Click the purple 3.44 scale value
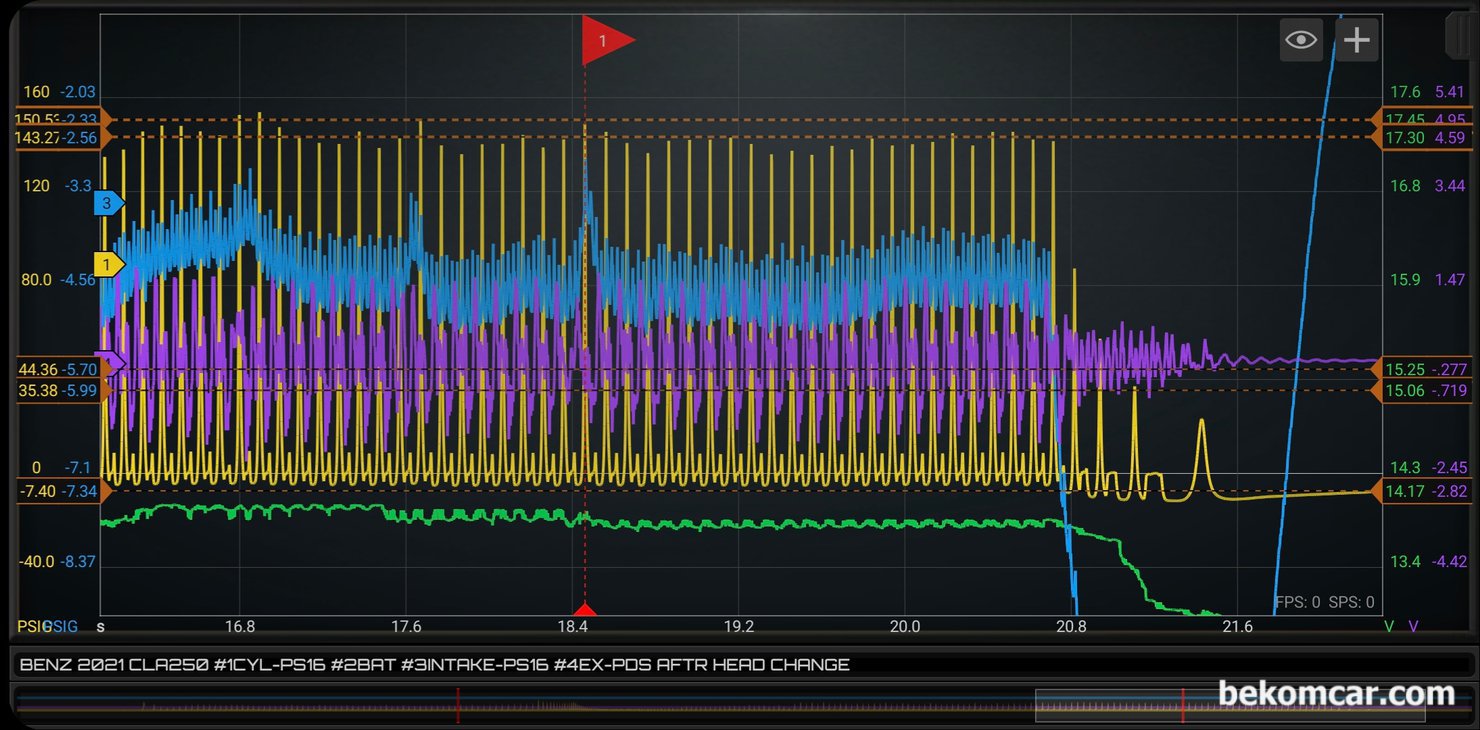1480x730 pixels. pos(1450,186)
